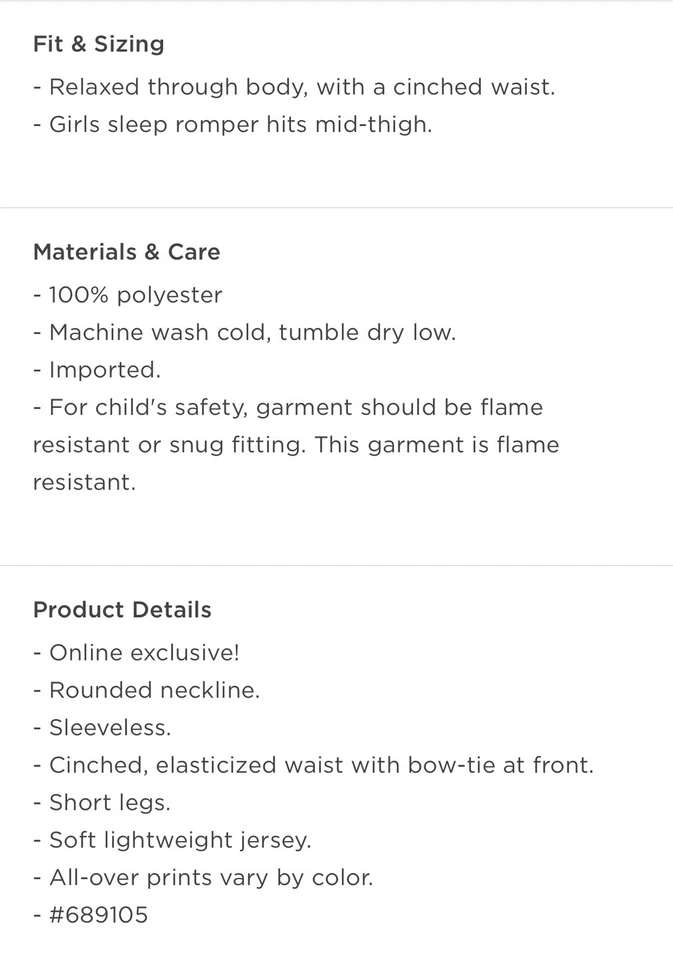Select the 'Relaxed through body' fit line
This screenshot has height=960, width=673.
[294, 87]
